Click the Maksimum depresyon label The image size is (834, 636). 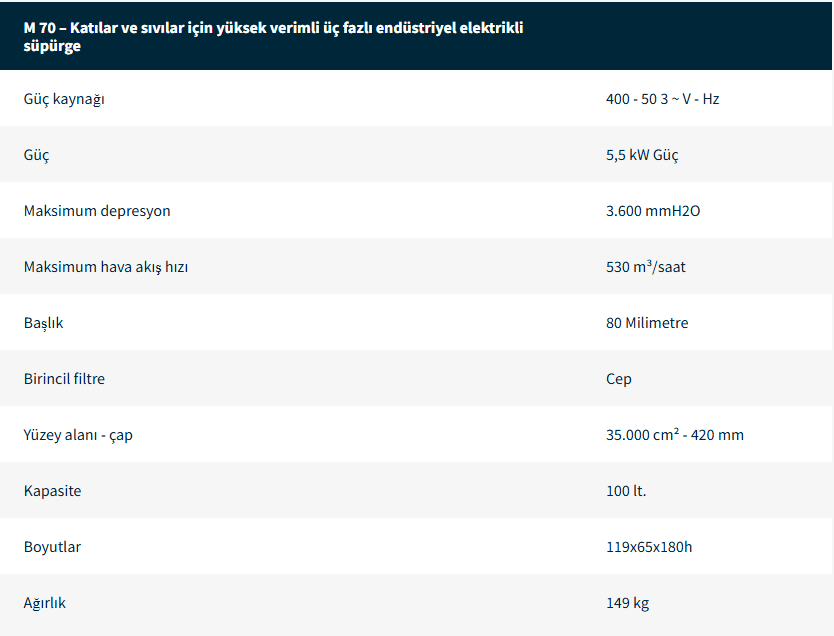pyautogui.click(x=97, y=211)
